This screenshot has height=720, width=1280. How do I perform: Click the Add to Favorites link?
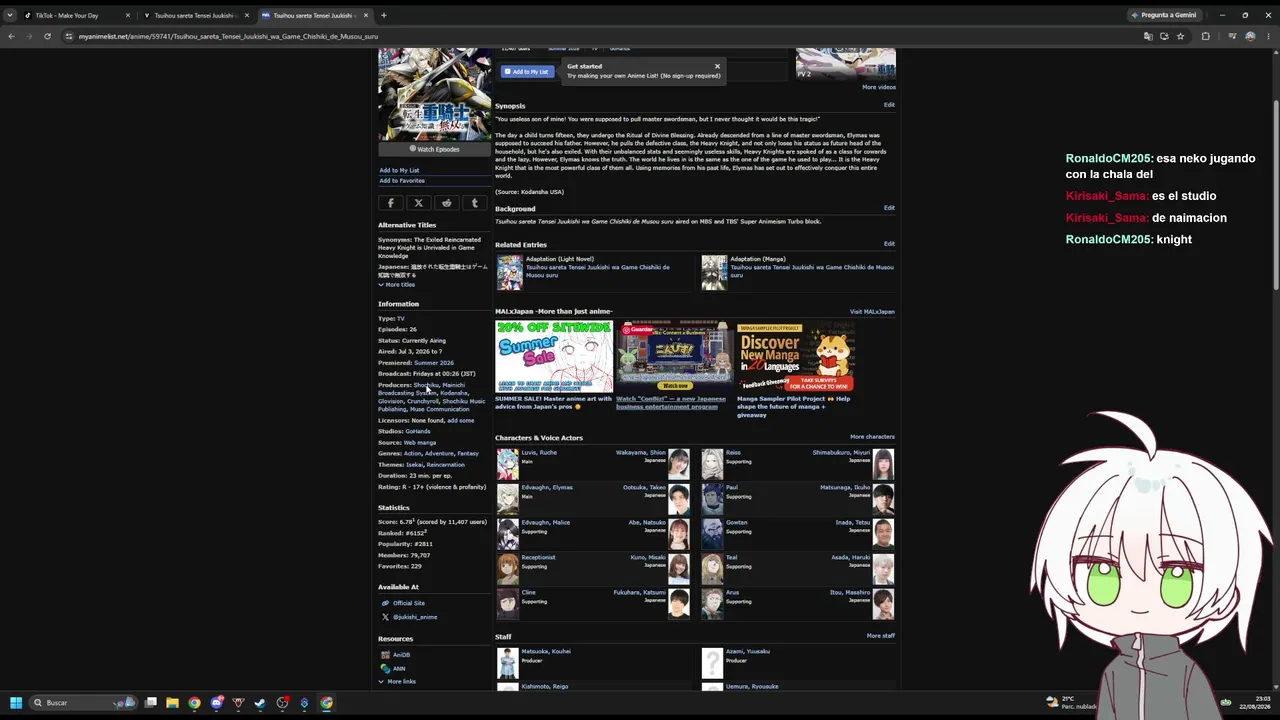[402, 181]
